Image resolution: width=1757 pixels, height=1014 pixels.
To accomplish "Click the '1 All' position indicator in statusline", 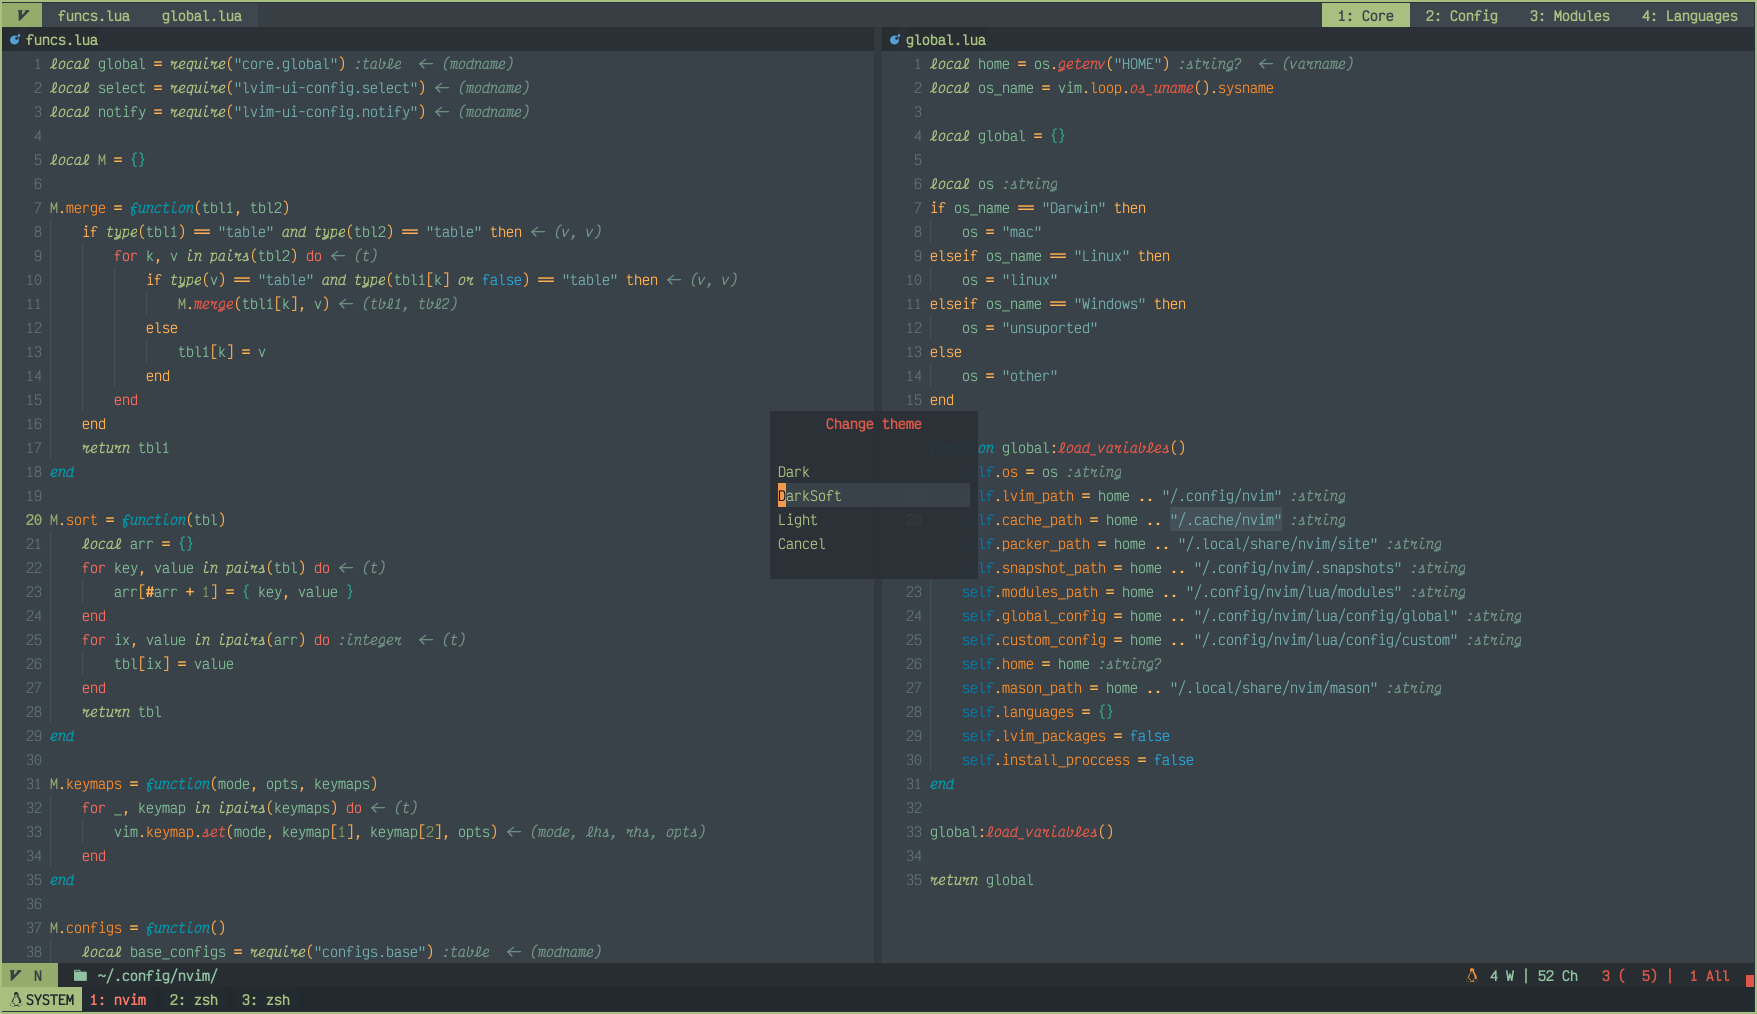I will pos(1710,976).
